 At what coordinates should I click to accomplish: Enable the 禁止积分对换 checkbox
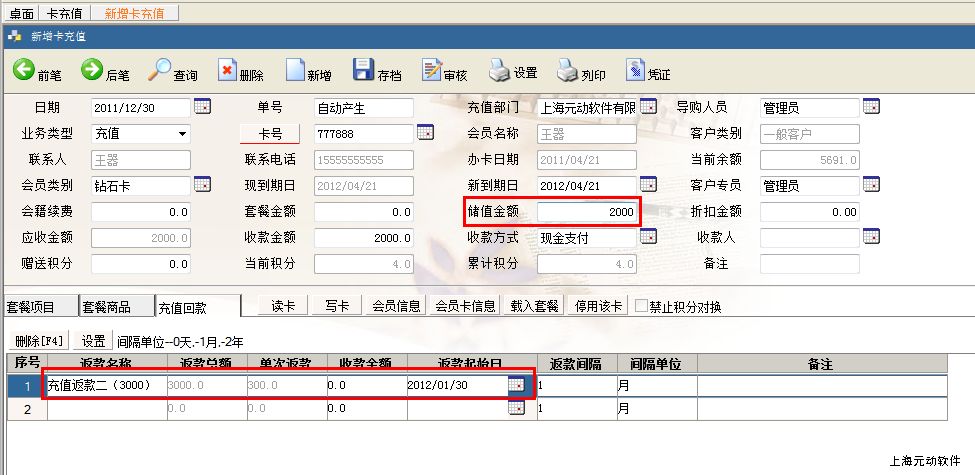[642, 306]
